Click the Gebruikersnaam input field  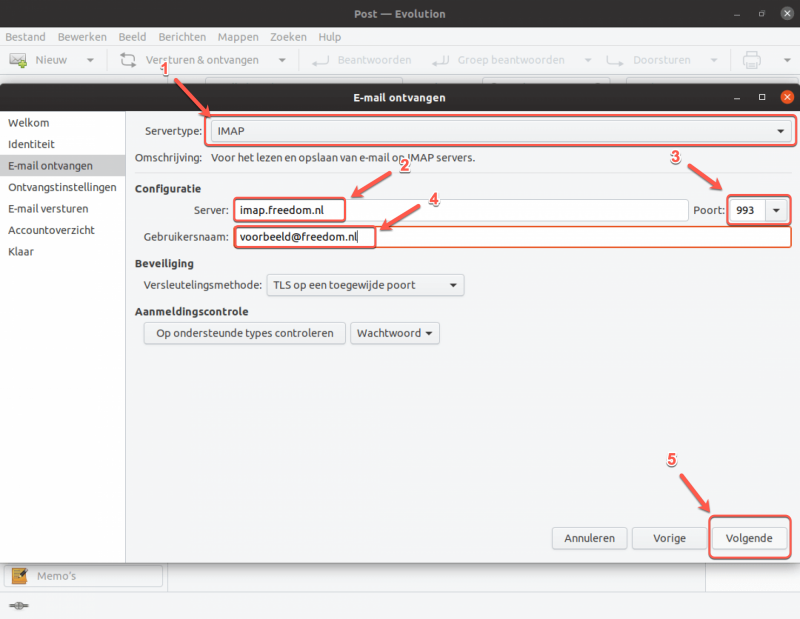[x=513, y=237]
